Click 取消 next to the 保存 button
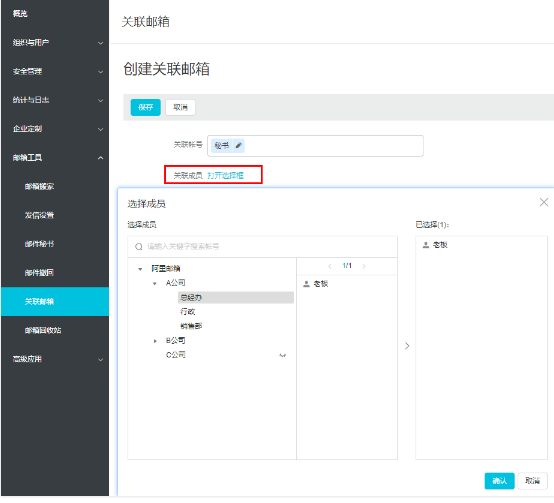The image size is (554, 503). 180,107
